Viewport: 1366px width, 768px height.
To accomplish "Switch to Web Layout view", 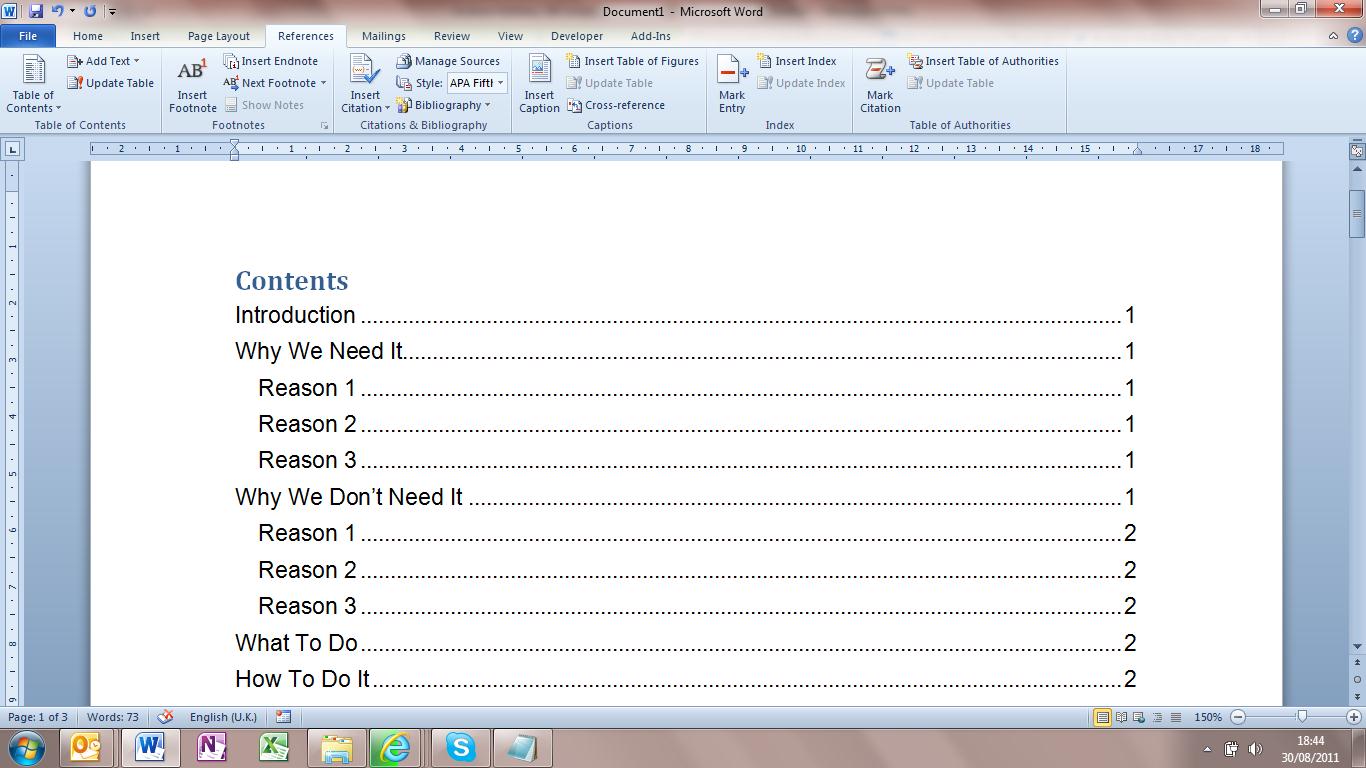I will coord(1140,717).
